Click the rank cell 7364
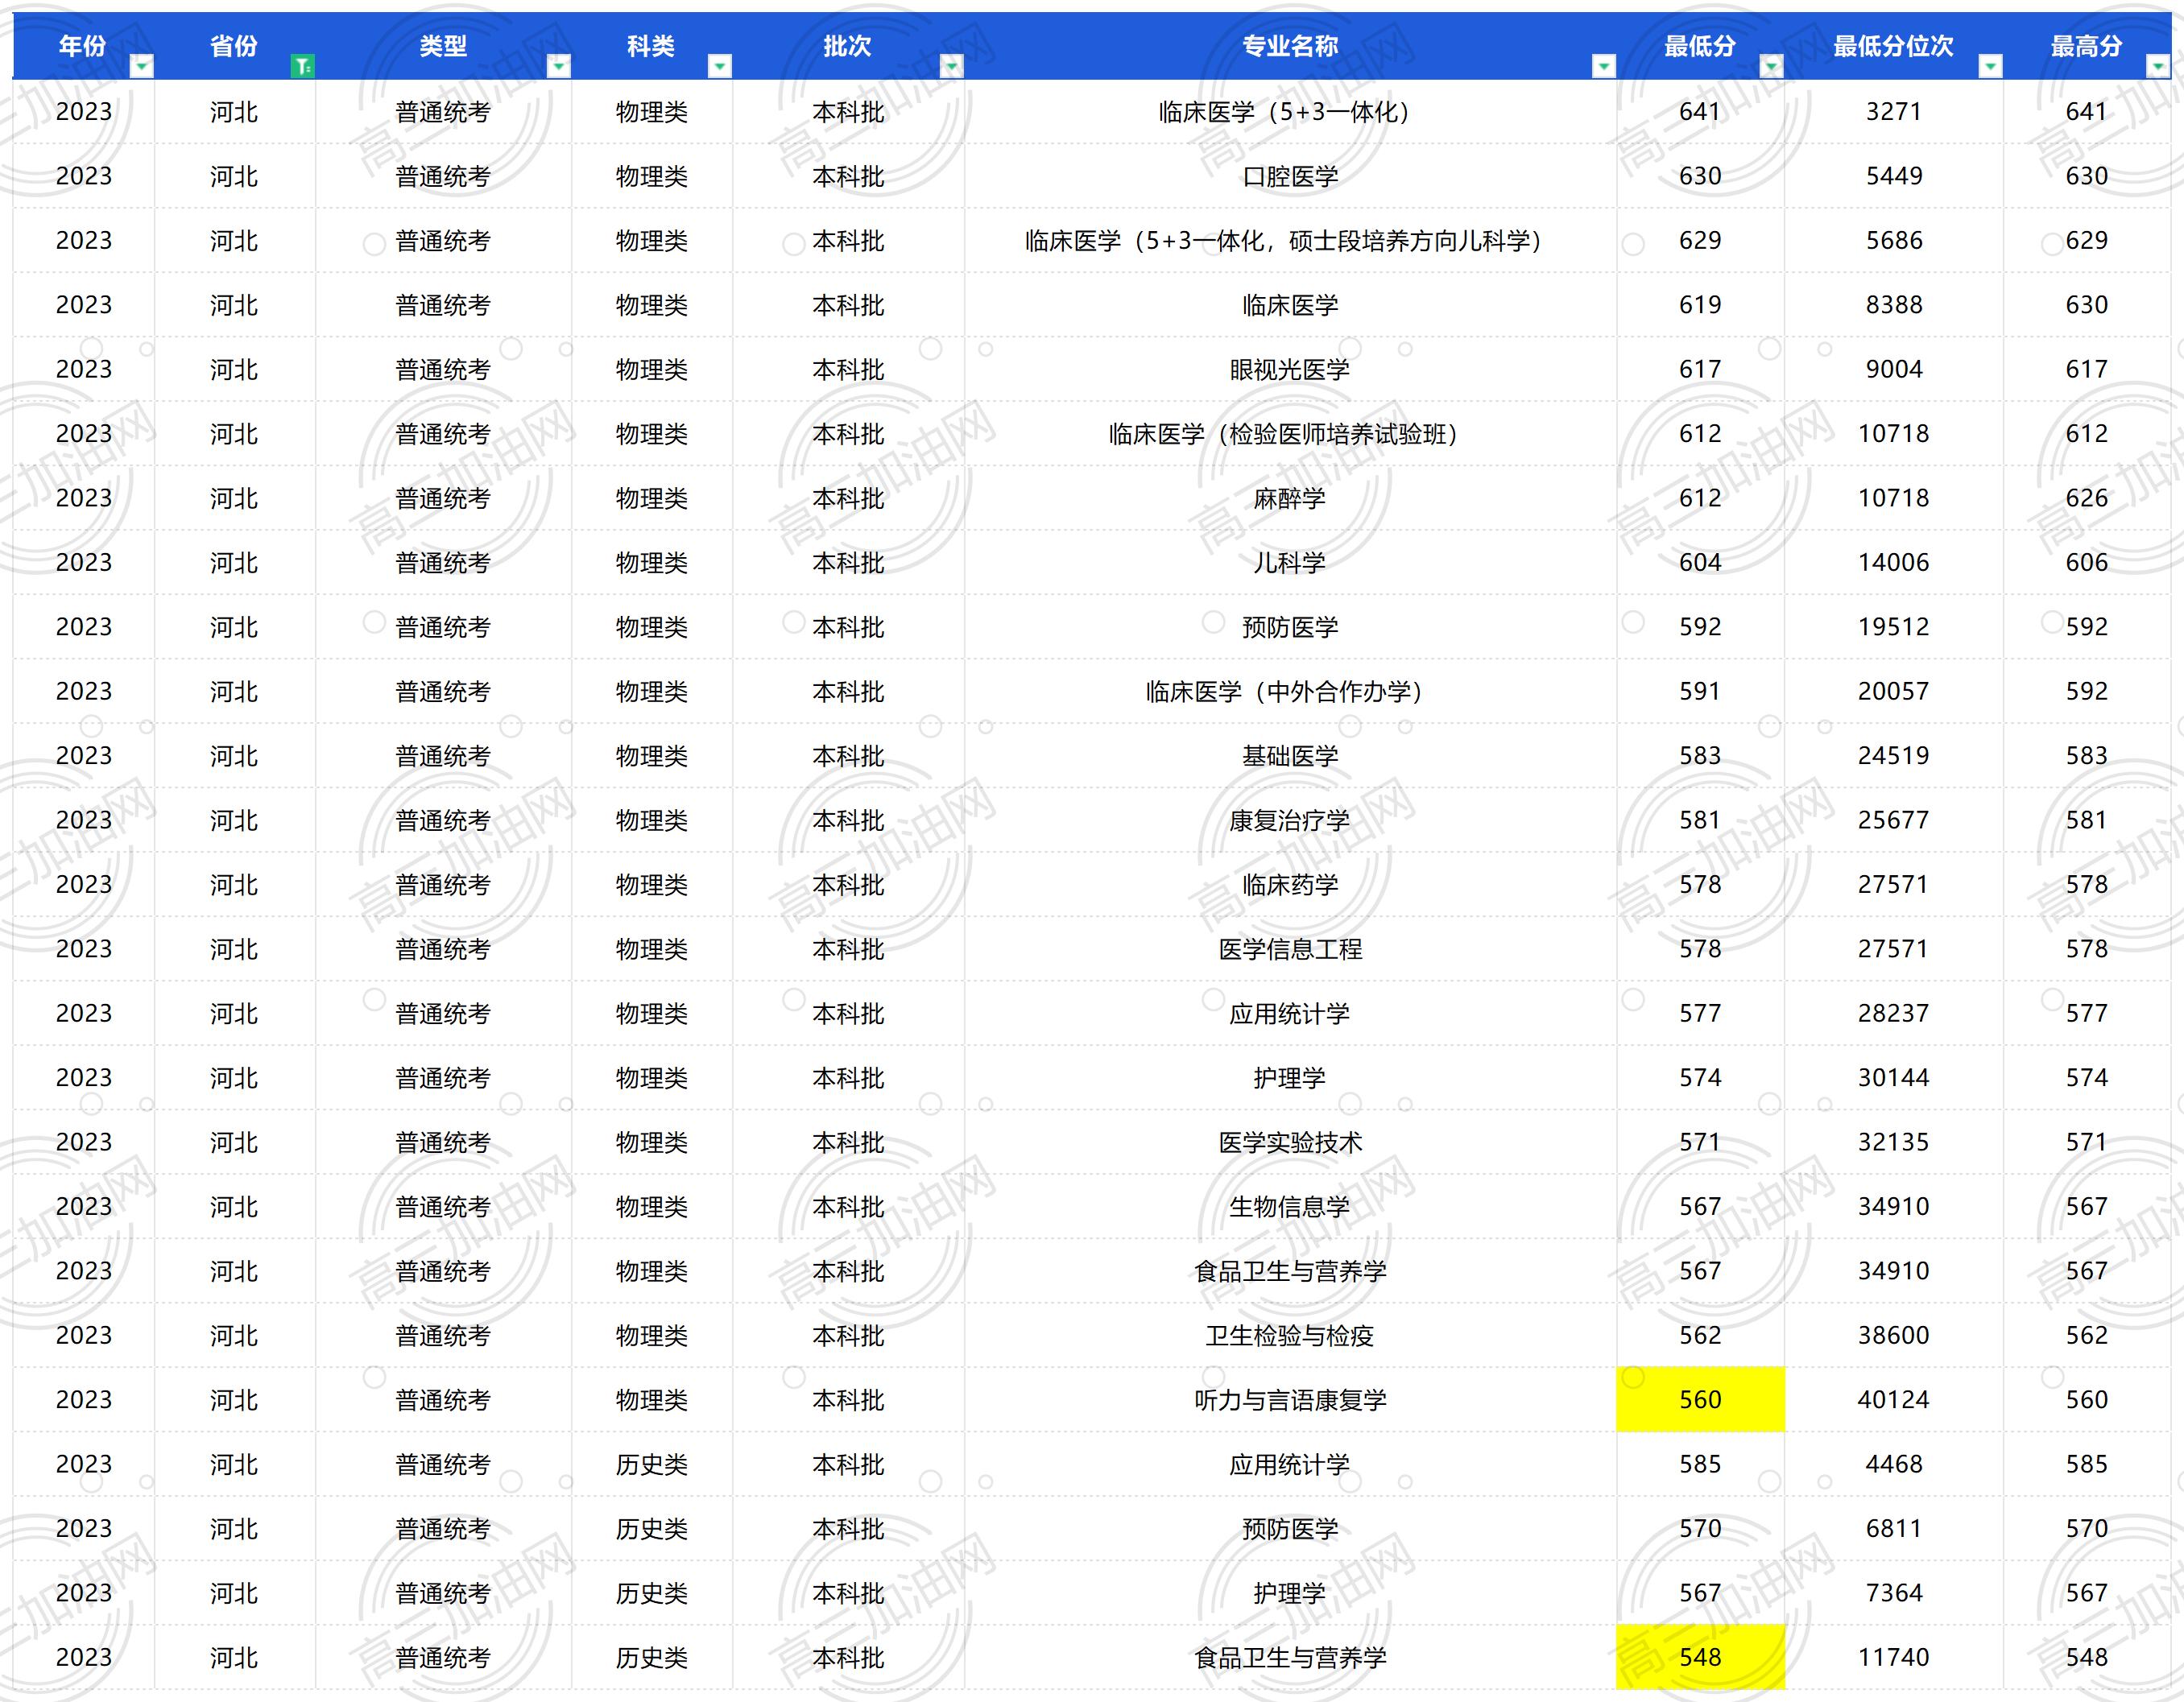The image size is (2184, 1702). [x=1894, y=1593]
